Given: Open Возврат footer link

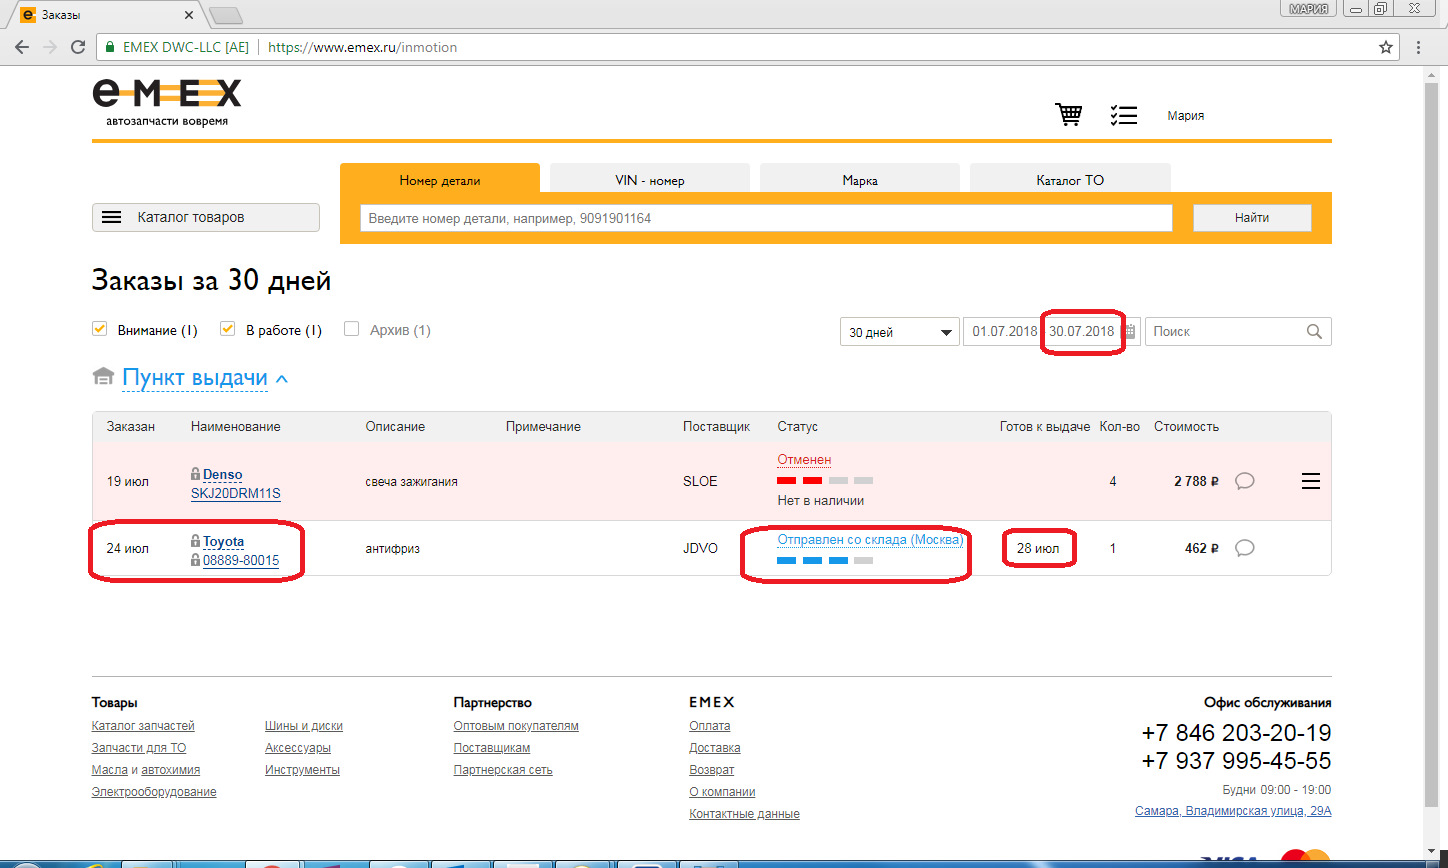Looking at the screenshot, I should tap(712, 770).
